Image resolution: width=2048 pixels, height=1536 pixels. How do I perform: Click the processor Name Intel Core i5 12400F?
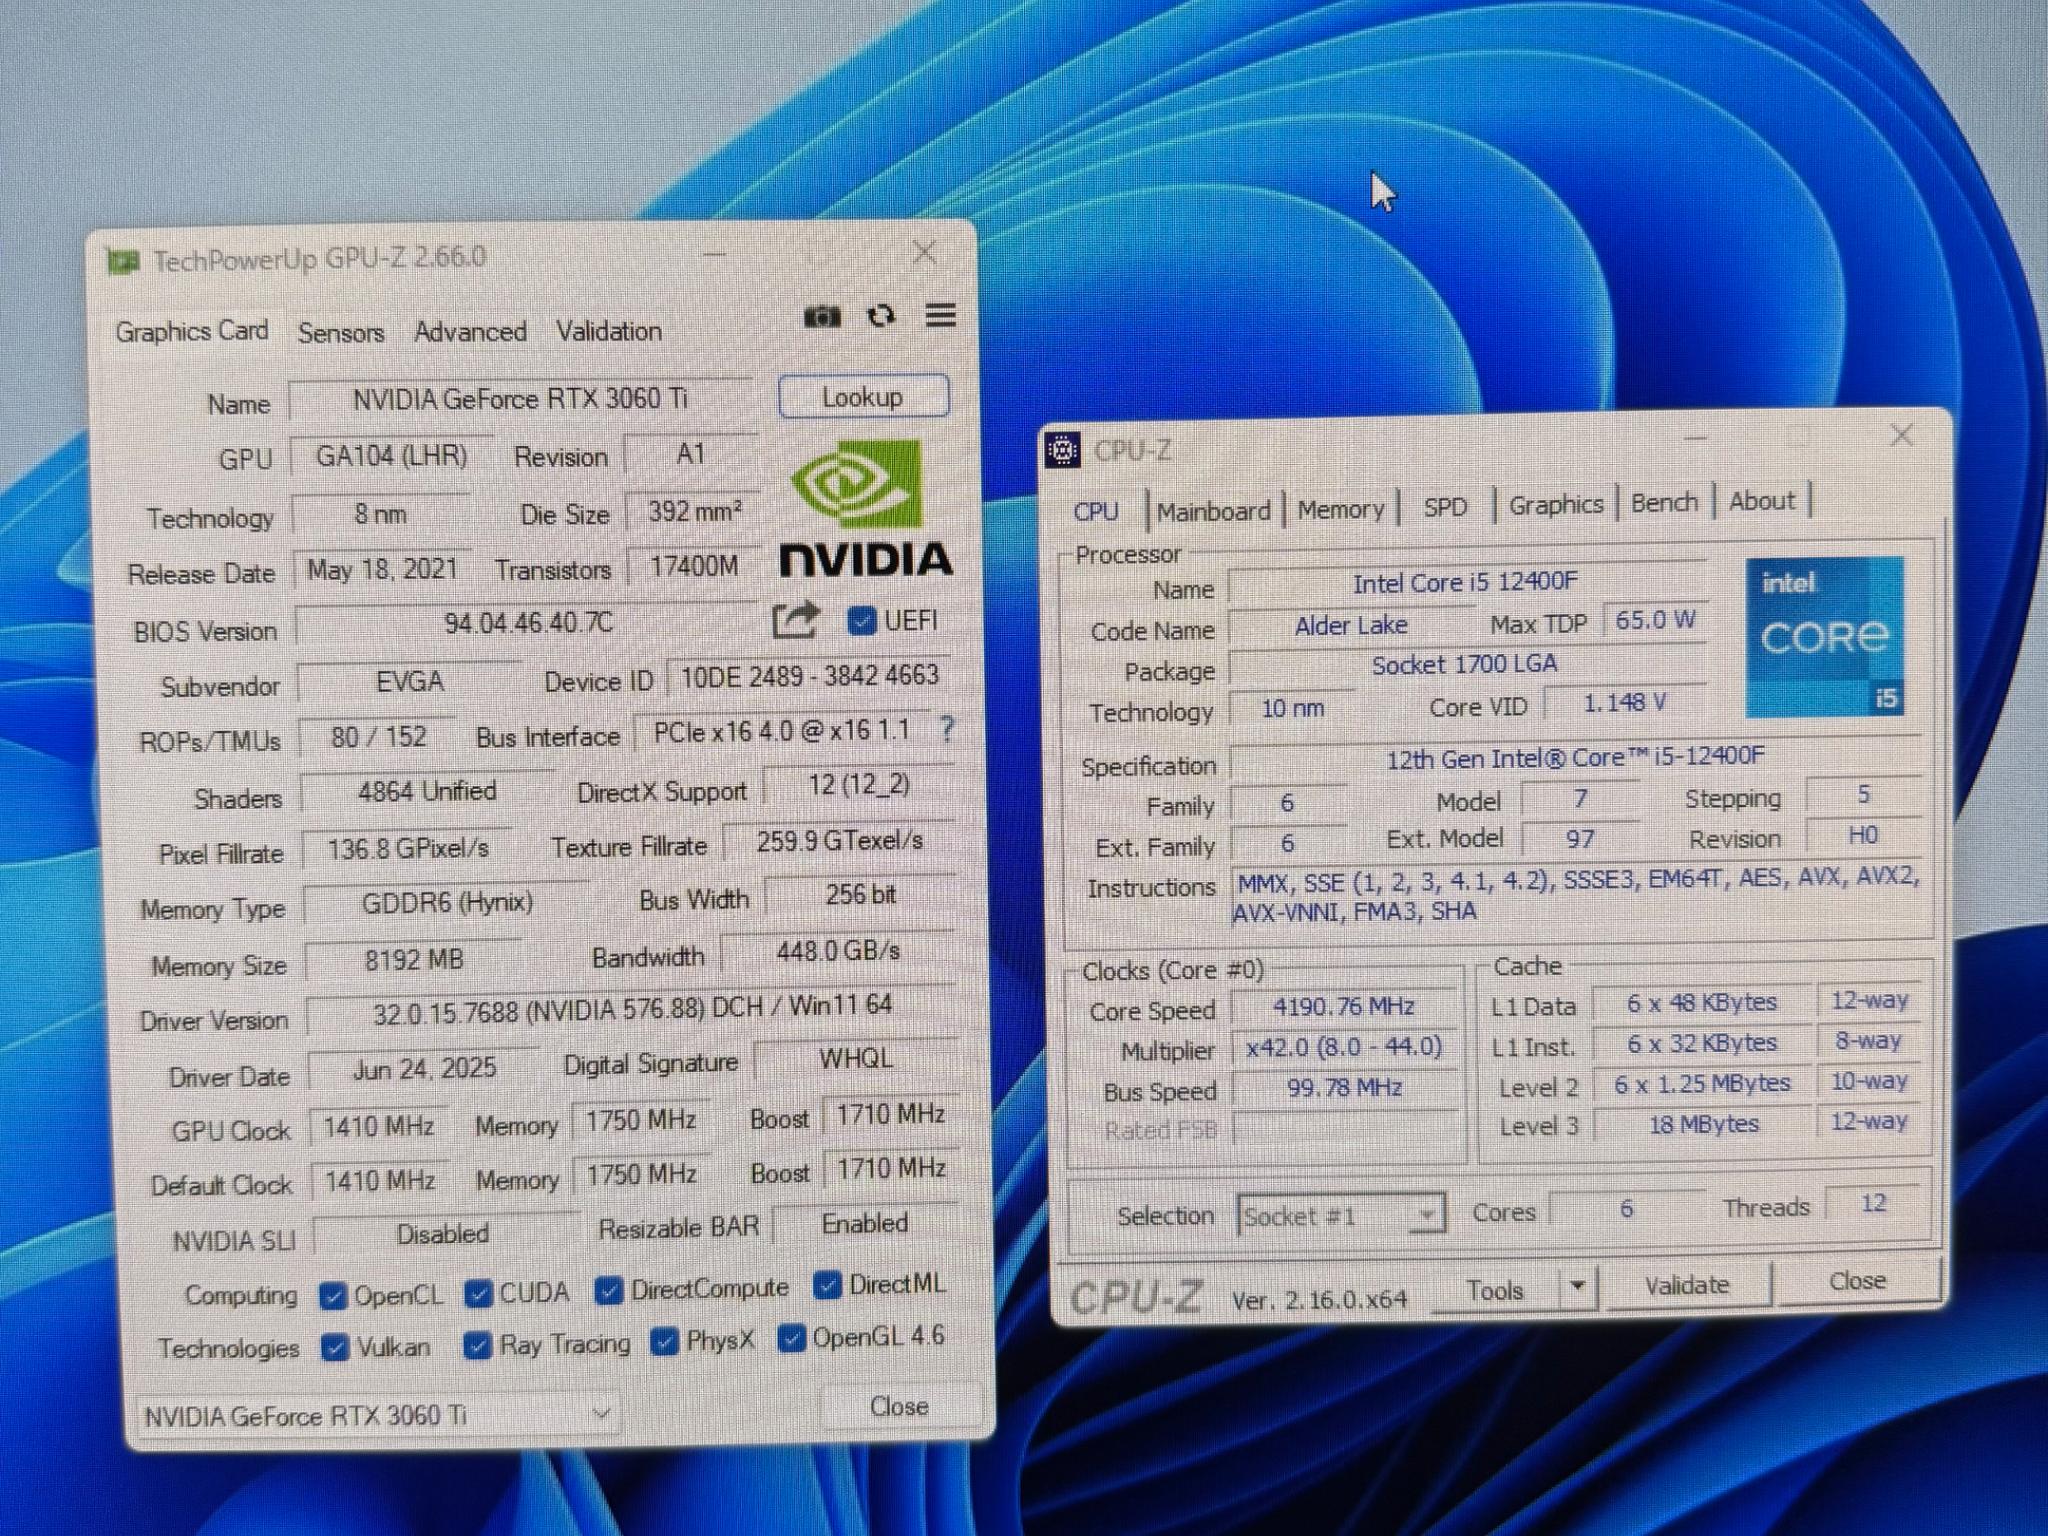pyautogui.click(x=1465, y=582)
